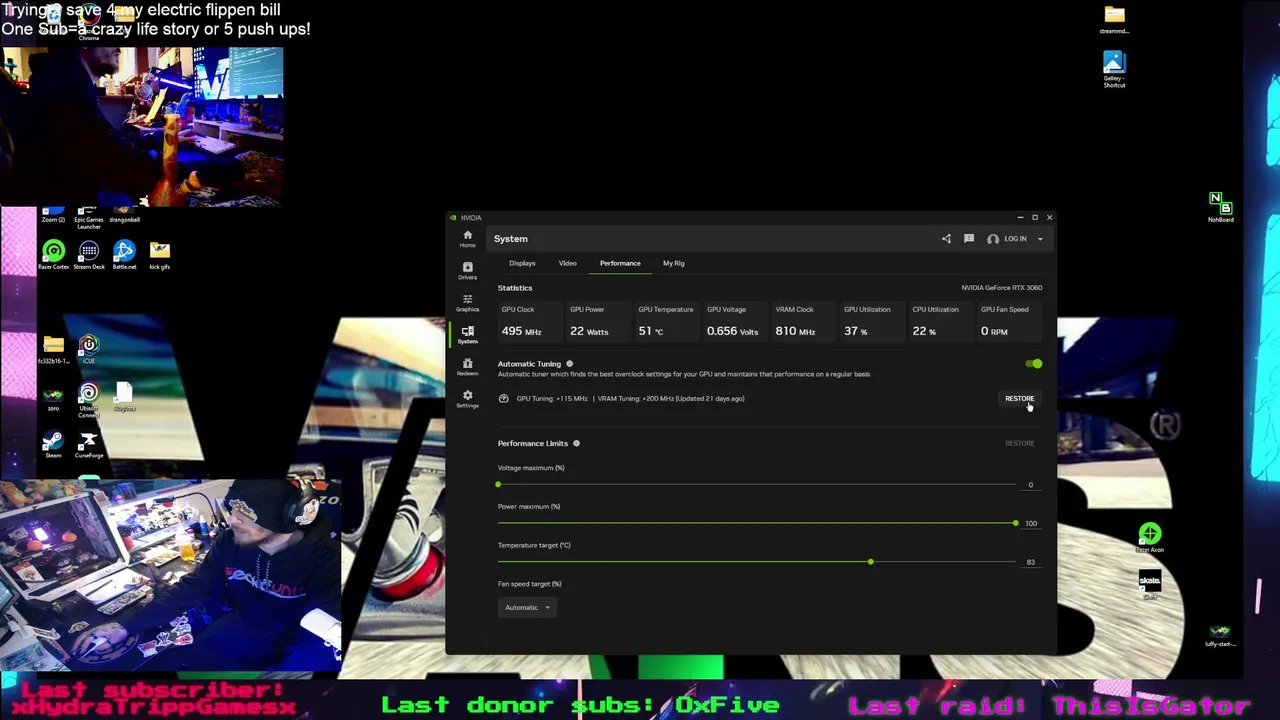1280x720 pixels.
Task: Turn off the Automatic Tuning switch
Action: pos(1034,364)
